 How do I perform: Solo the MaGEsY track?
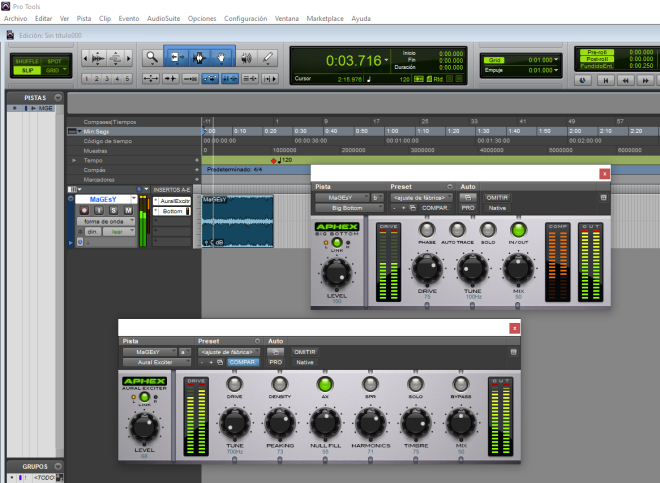113,210
